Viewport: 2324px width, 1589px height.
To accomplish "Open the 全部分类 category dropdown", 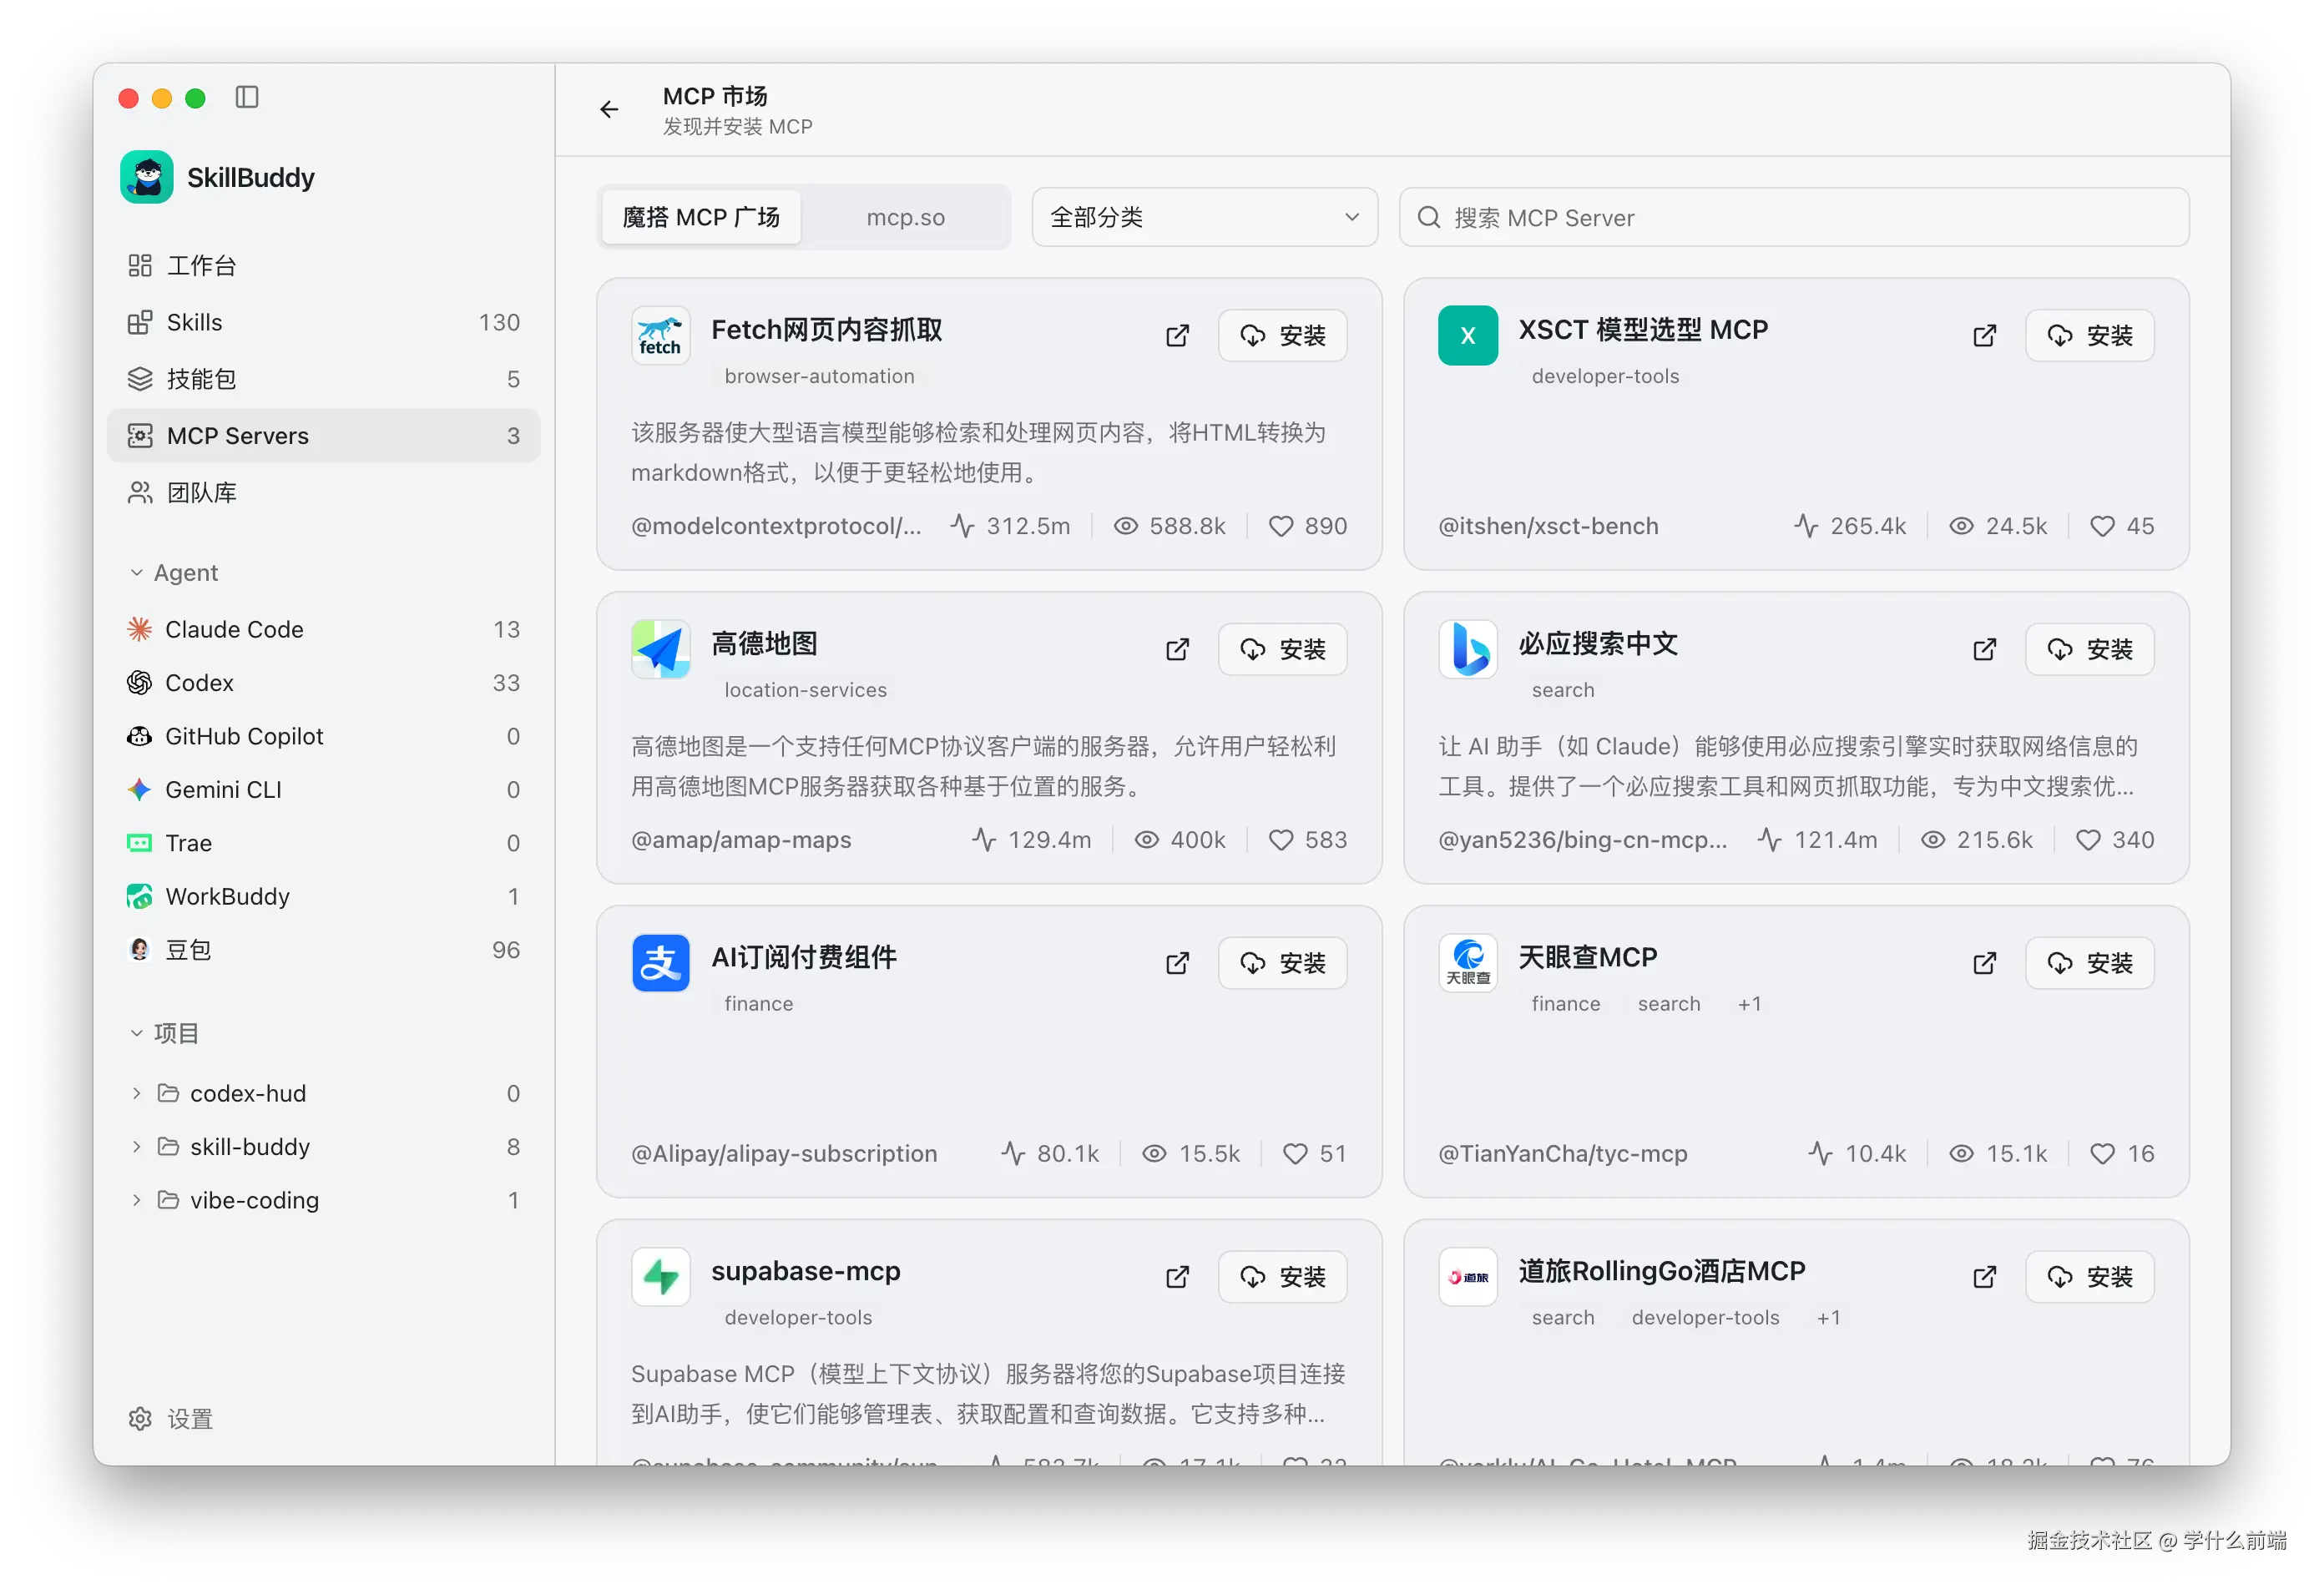I will [1205, 217].
